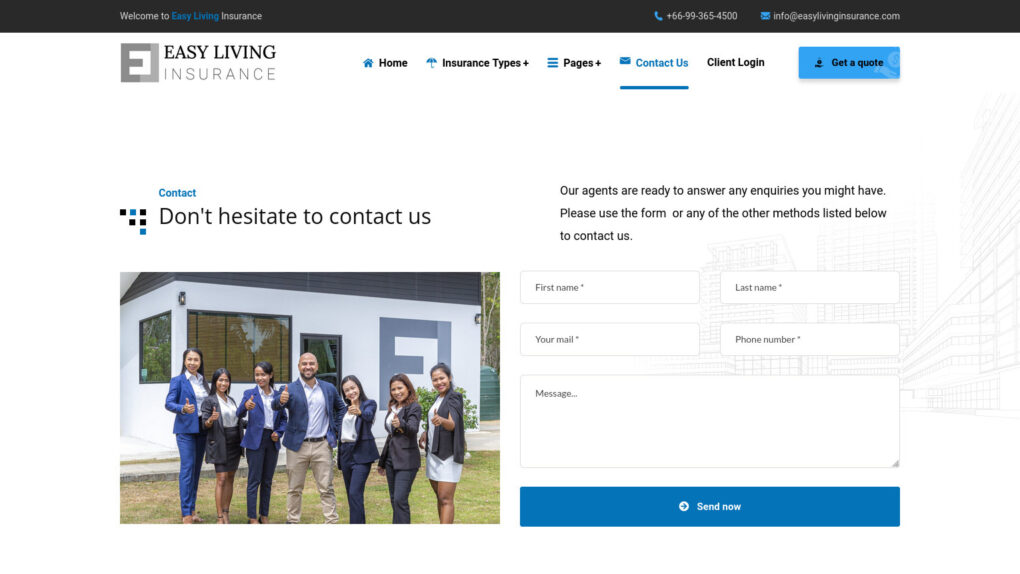Click the house icon beside Home
Image resolution: width=1020 pixels, height=574 pixels.
click(368, 63)
